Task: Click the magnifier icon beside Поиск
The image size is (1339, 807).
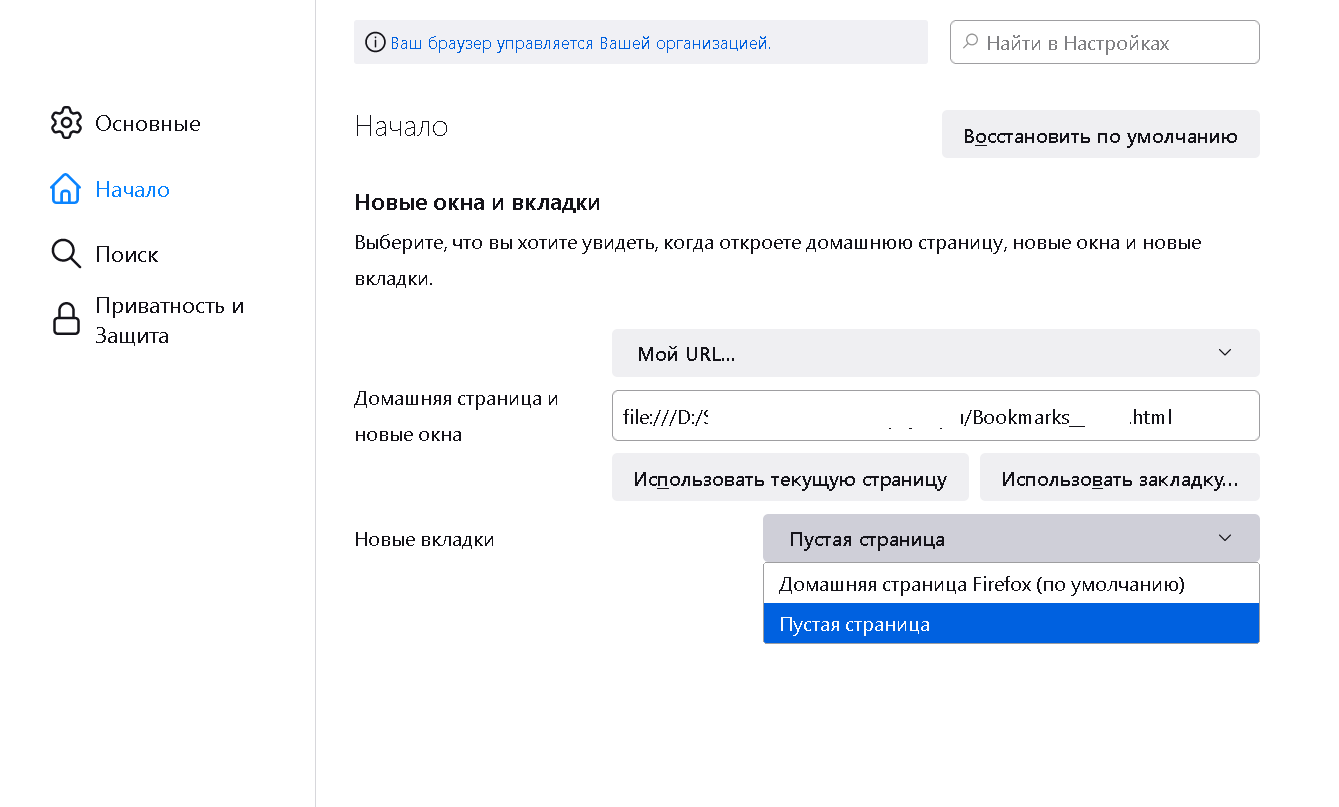Action: [x=66, y=254]
